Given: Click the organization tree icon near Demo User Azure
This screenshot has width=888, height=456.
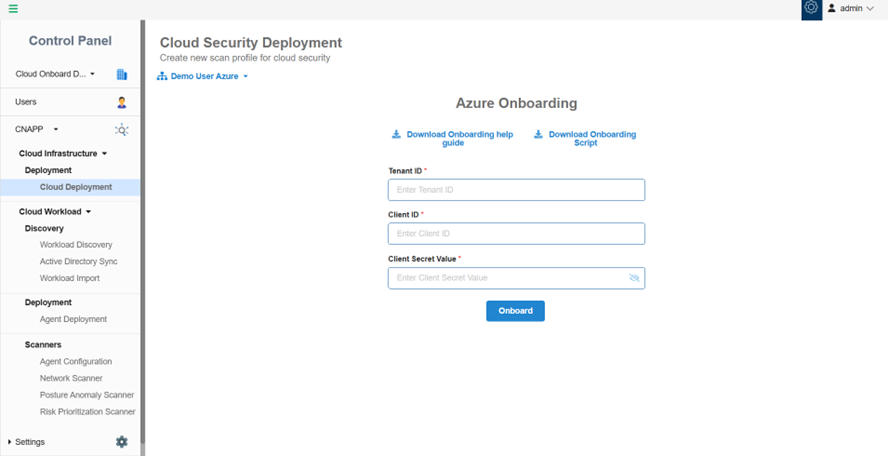Looking at the screenshot, I should [162, 76].
